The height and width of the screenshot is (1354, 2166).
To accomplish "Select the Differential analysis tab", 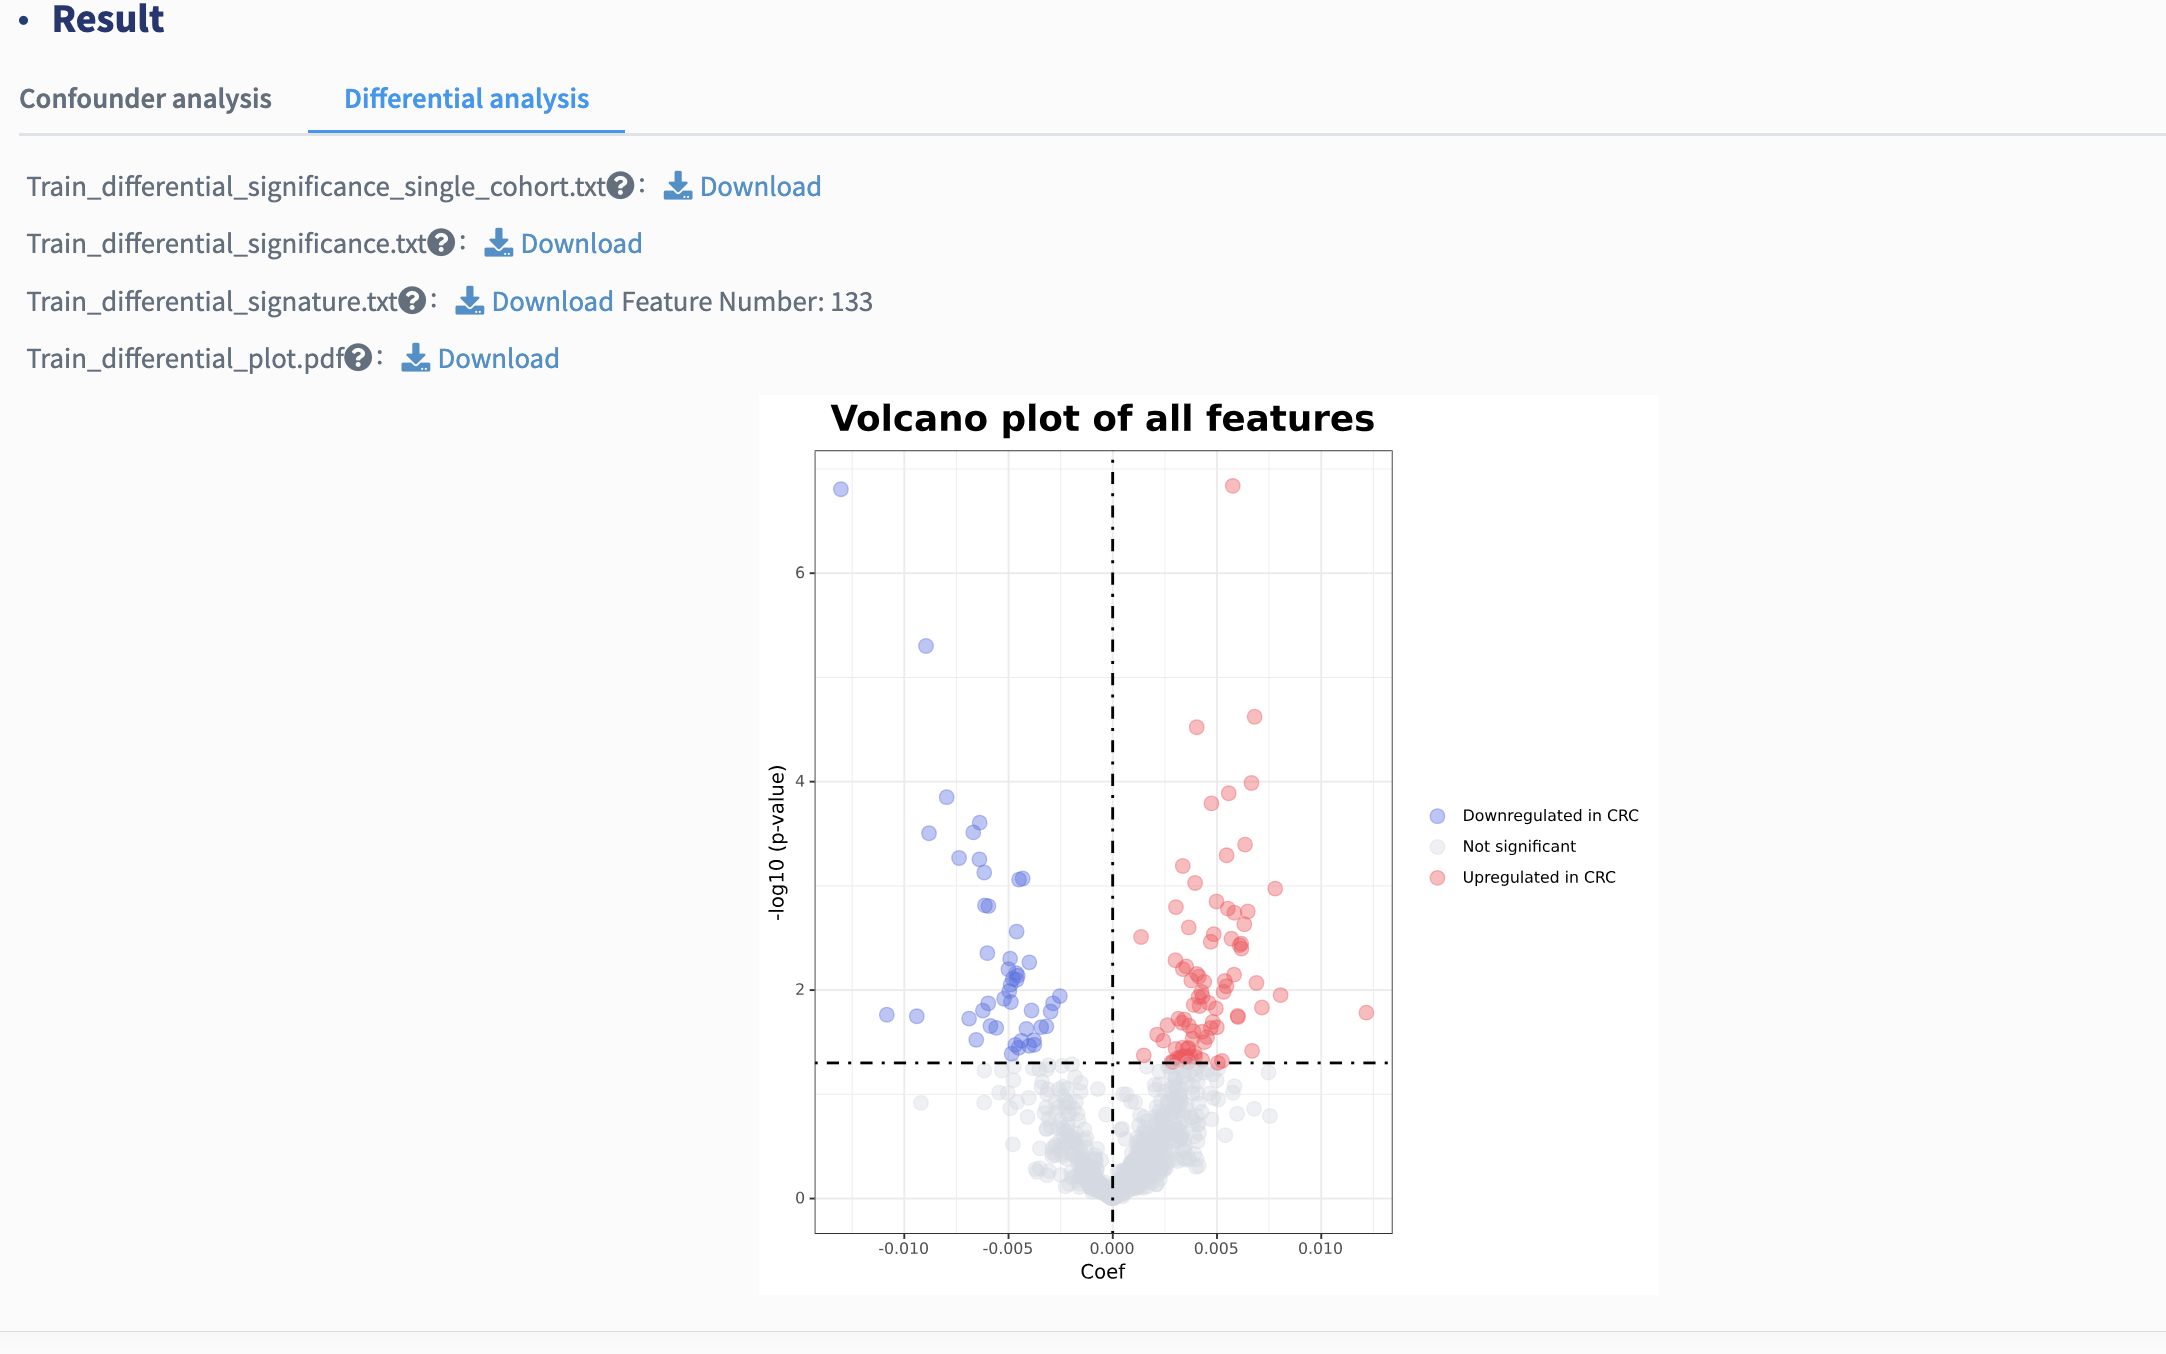I will coord(466,98).
